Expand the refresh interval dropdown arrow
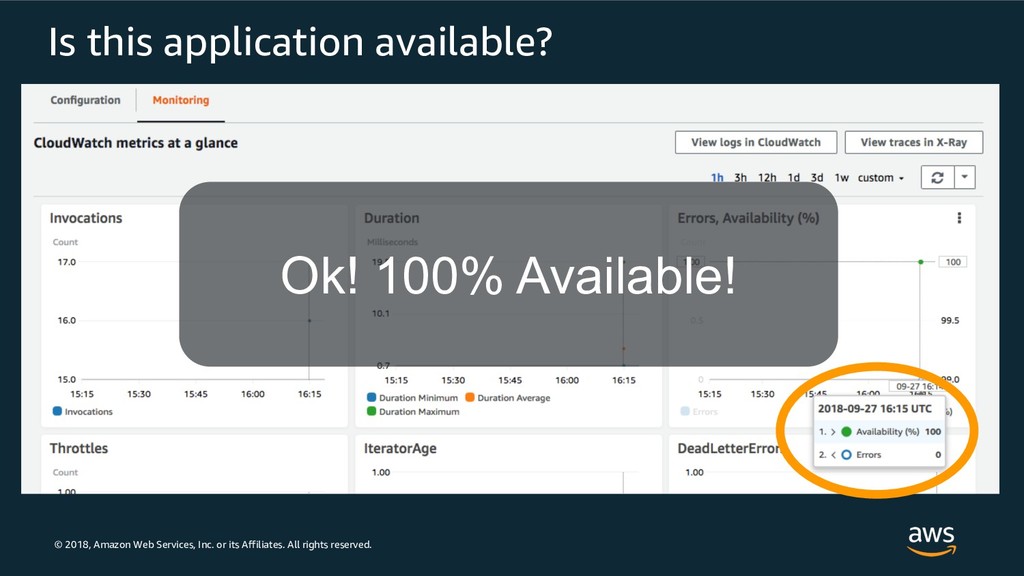This screenshot has width=1024, height=576. (965, 178)
